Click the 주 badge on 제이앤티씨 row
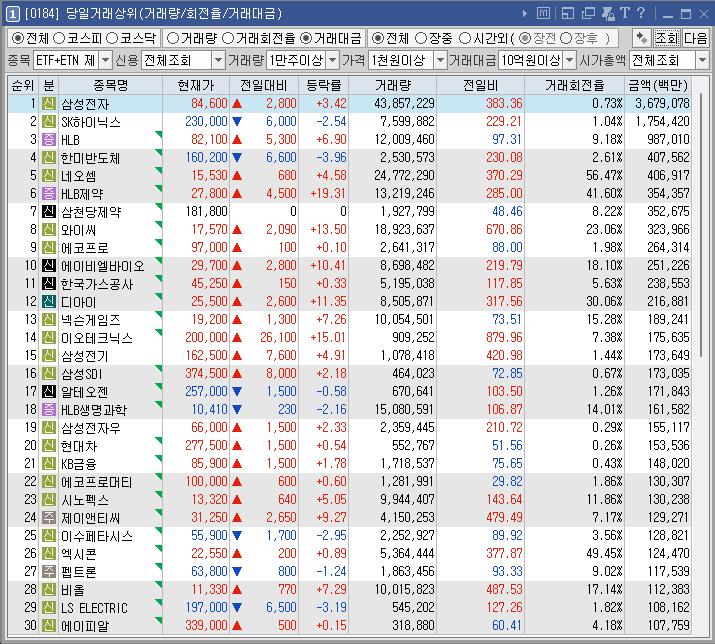This screenshot has height=644, width=715. tap(49, 517)
